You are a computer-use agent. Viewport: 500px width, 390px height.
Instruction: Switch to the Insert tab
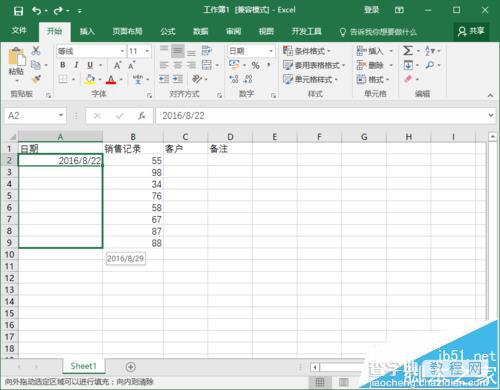87,32
